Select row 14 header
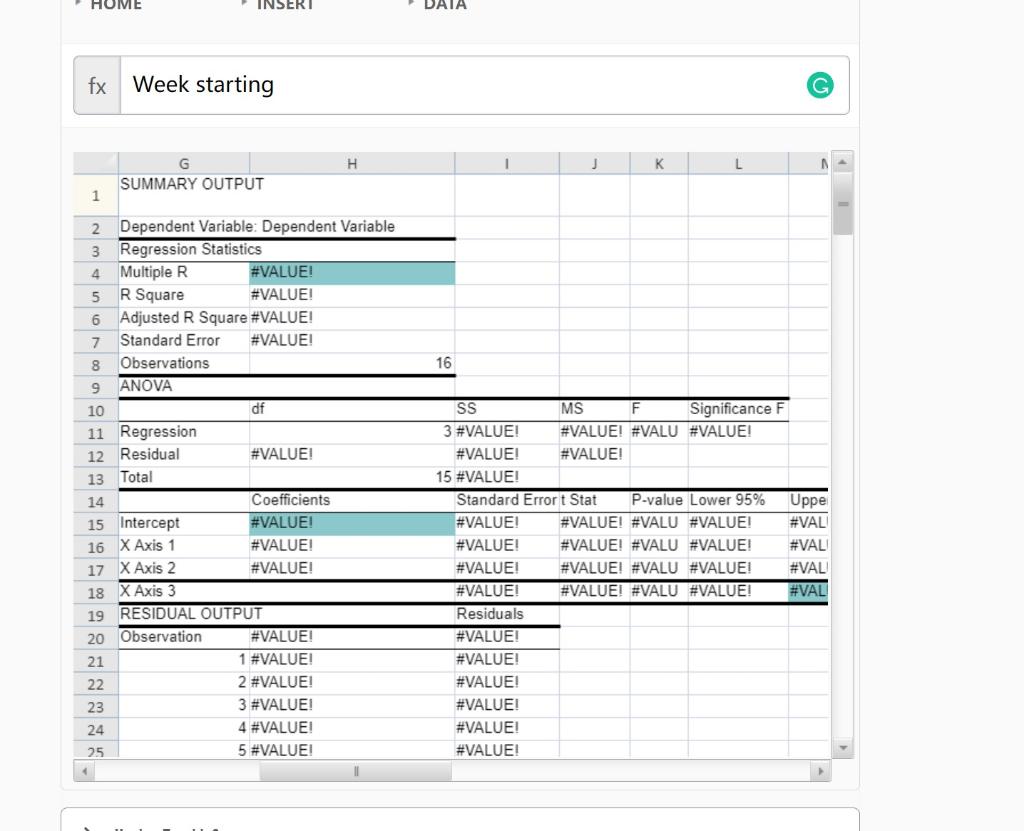The width and height of the screenshot is (1024, 831). point(96,501)
